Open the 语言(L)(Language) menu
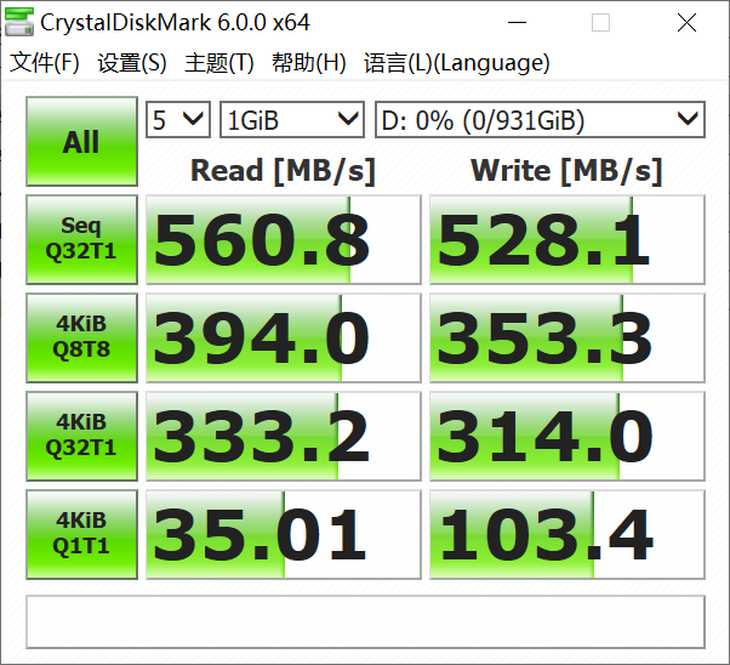The height and width of the screenshot is (665, 730). pyautogui.click(x=457, y=63)
